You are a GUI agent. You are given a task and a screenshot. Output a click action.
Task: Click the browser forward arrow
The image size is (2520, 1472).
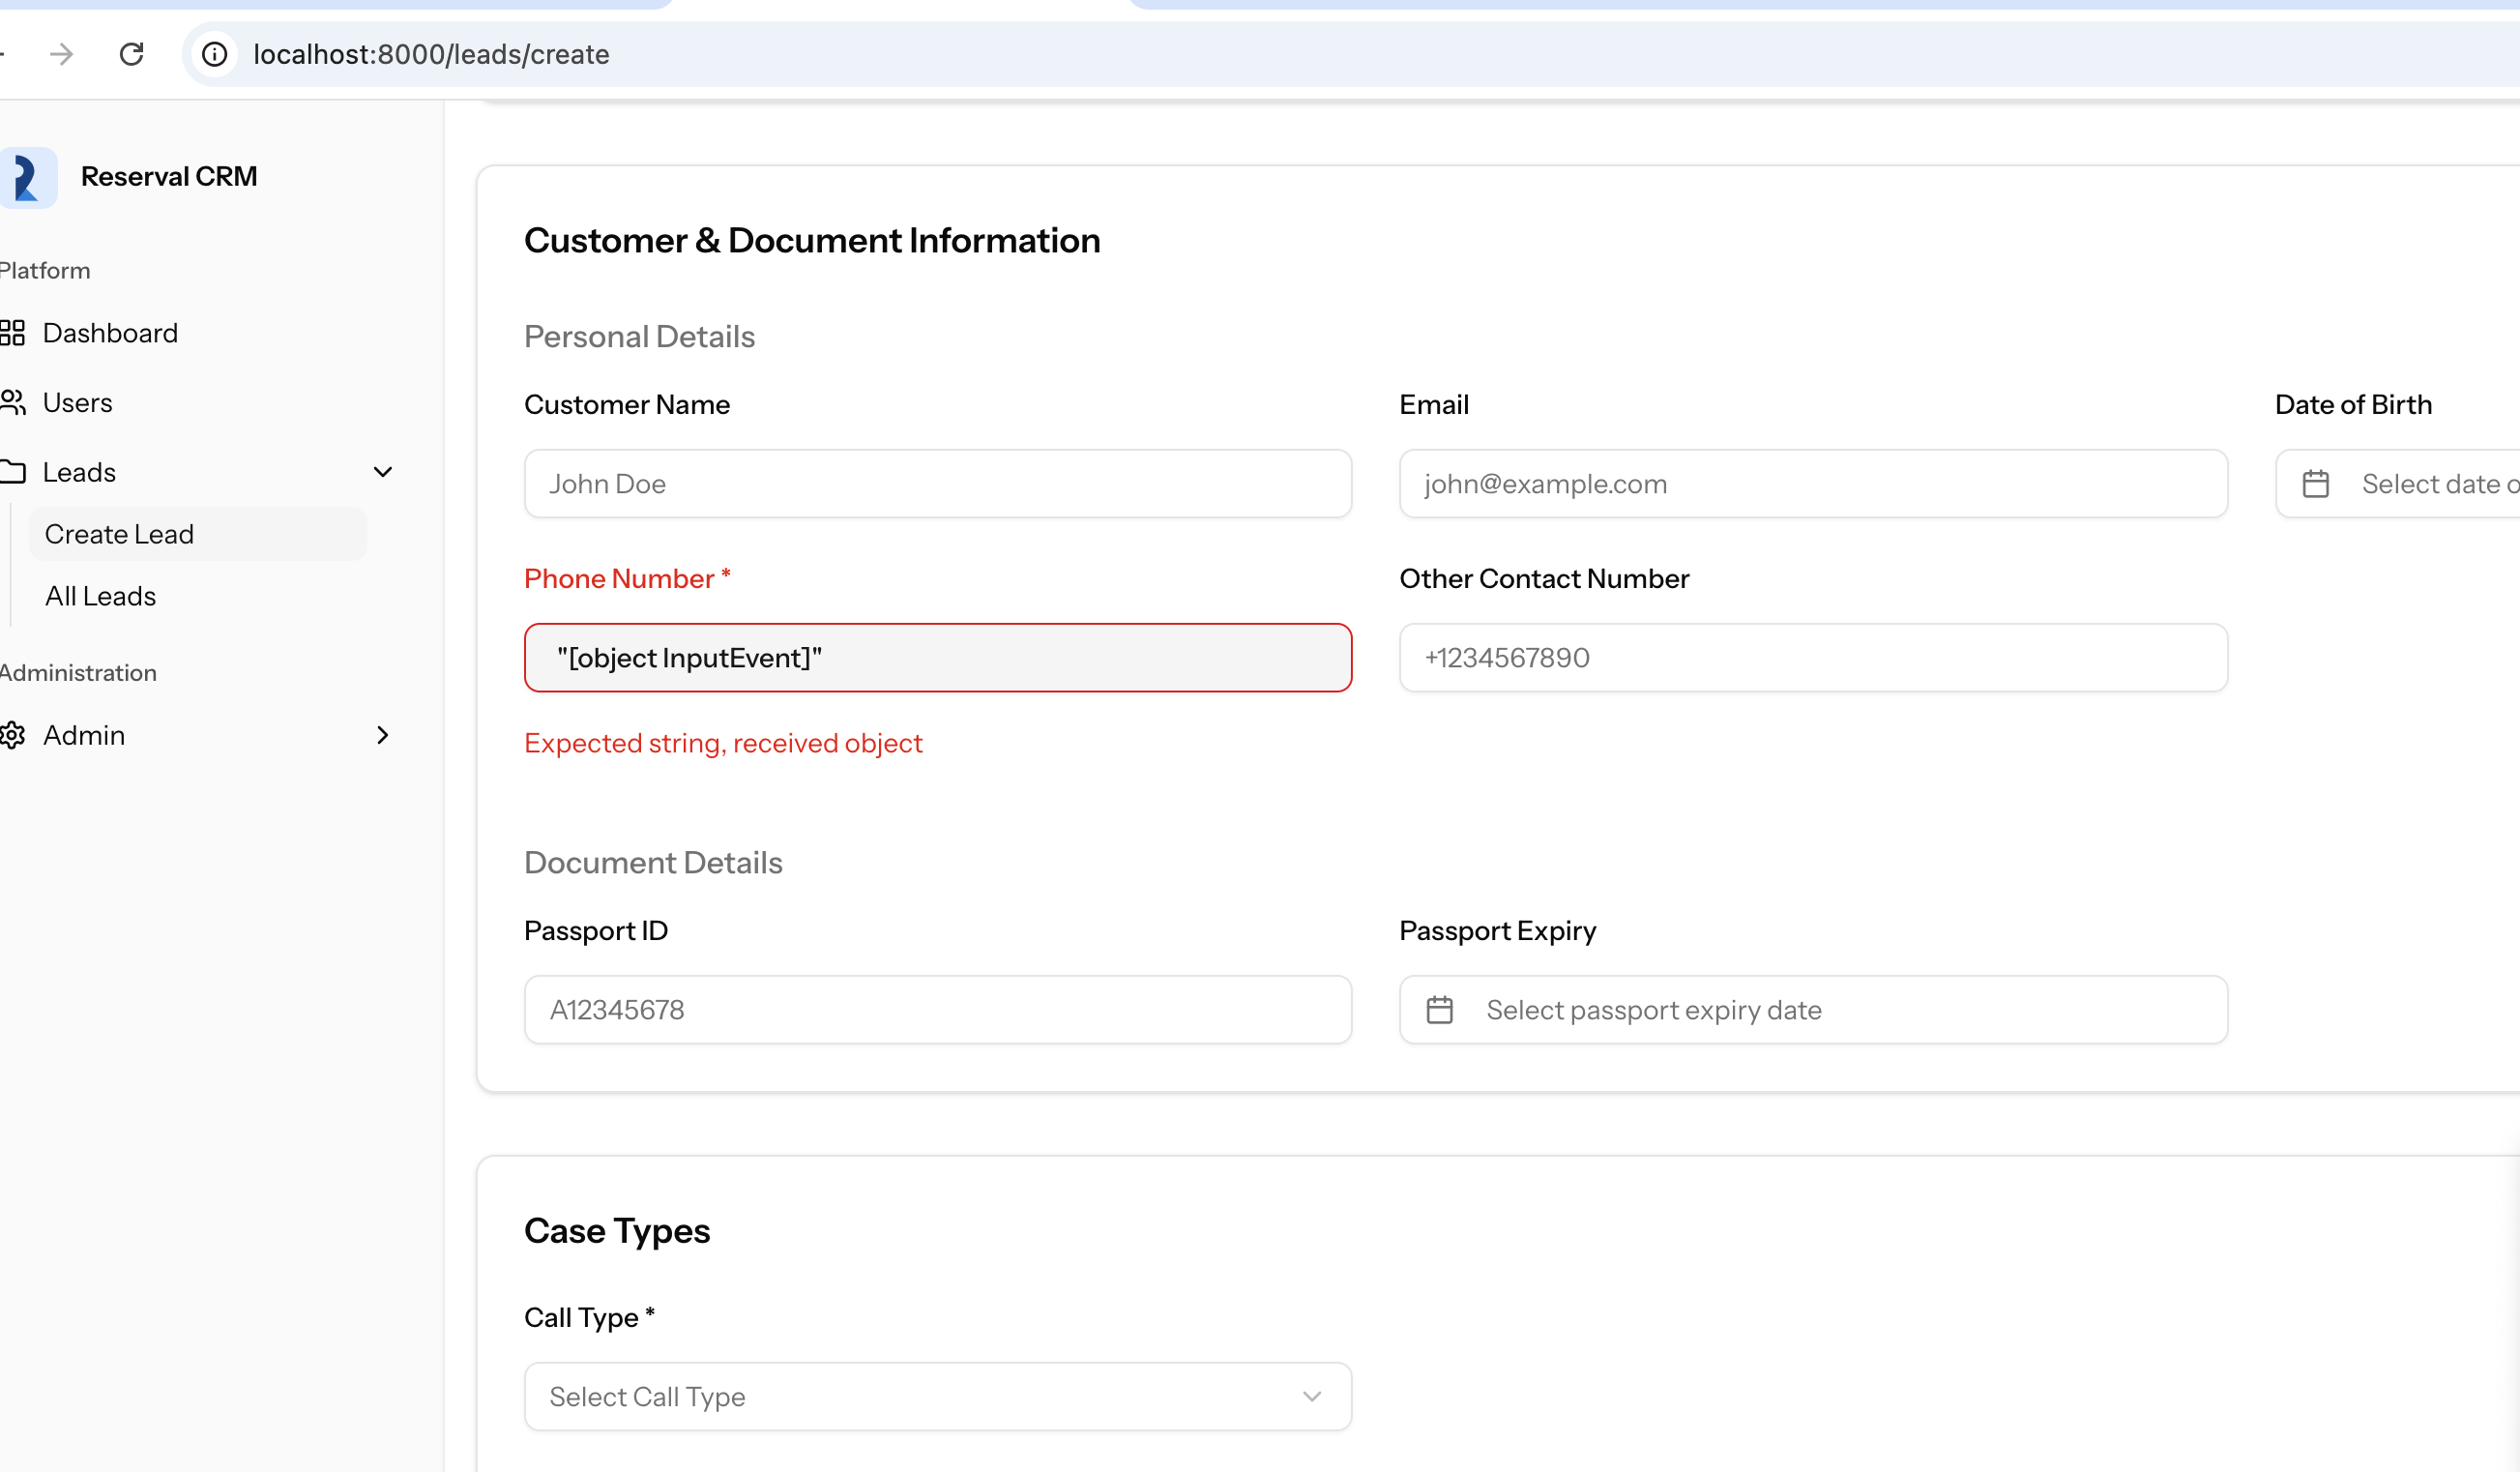click(62, 54)
